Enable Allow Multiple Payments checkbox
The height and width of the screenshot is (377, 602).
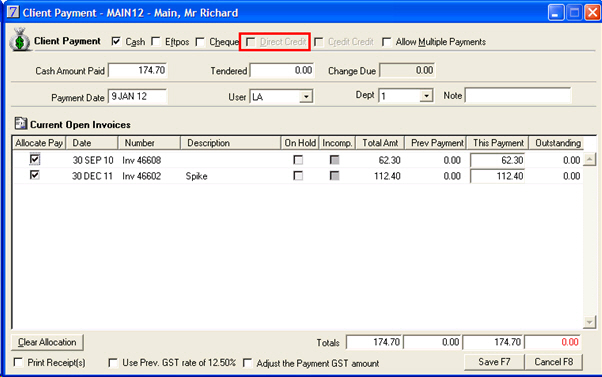(x=386, y=42)
